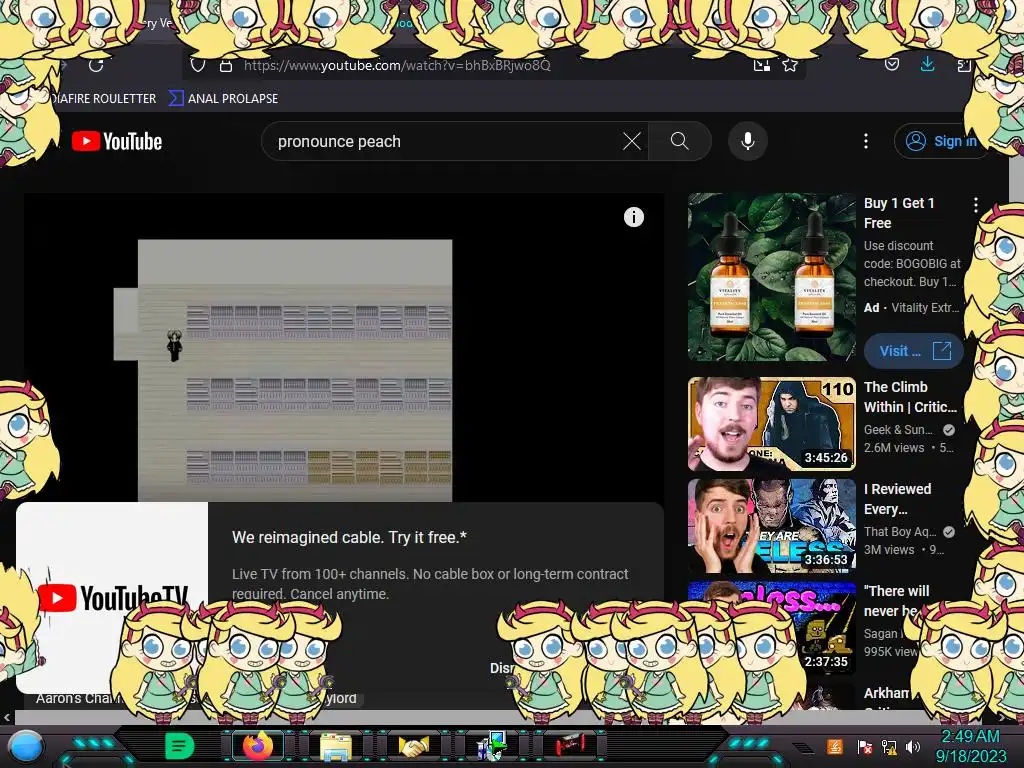
Task: Open the Vitality oil ad thumbnail
Action: click(x=771, y=277)
